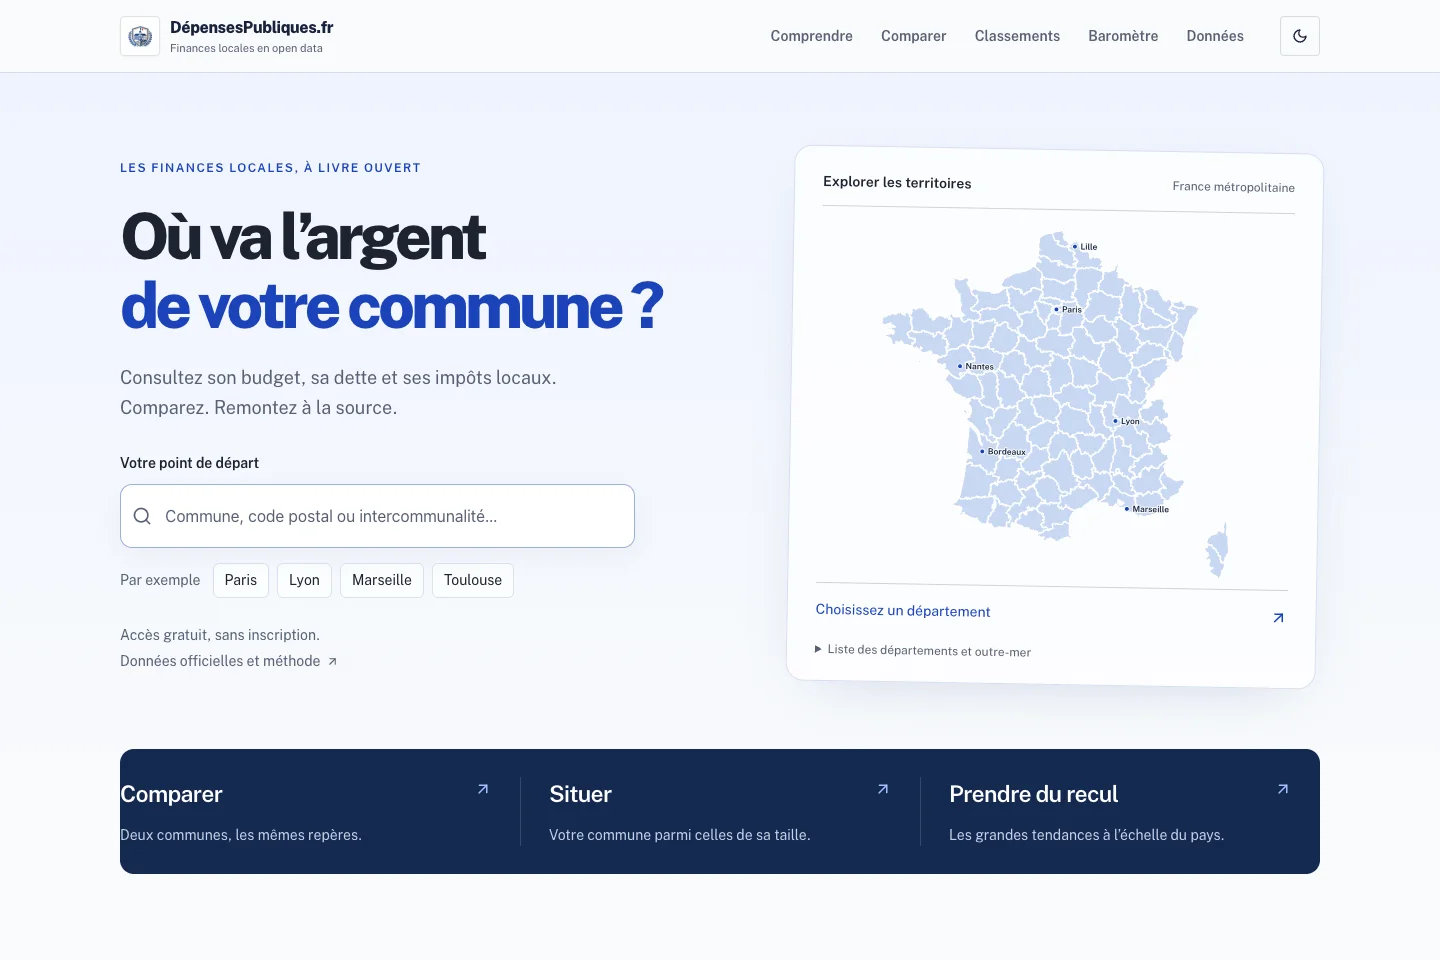Click the DépensesPubliques.fr logo icon

pyautogui.click(x=140, y=36)
